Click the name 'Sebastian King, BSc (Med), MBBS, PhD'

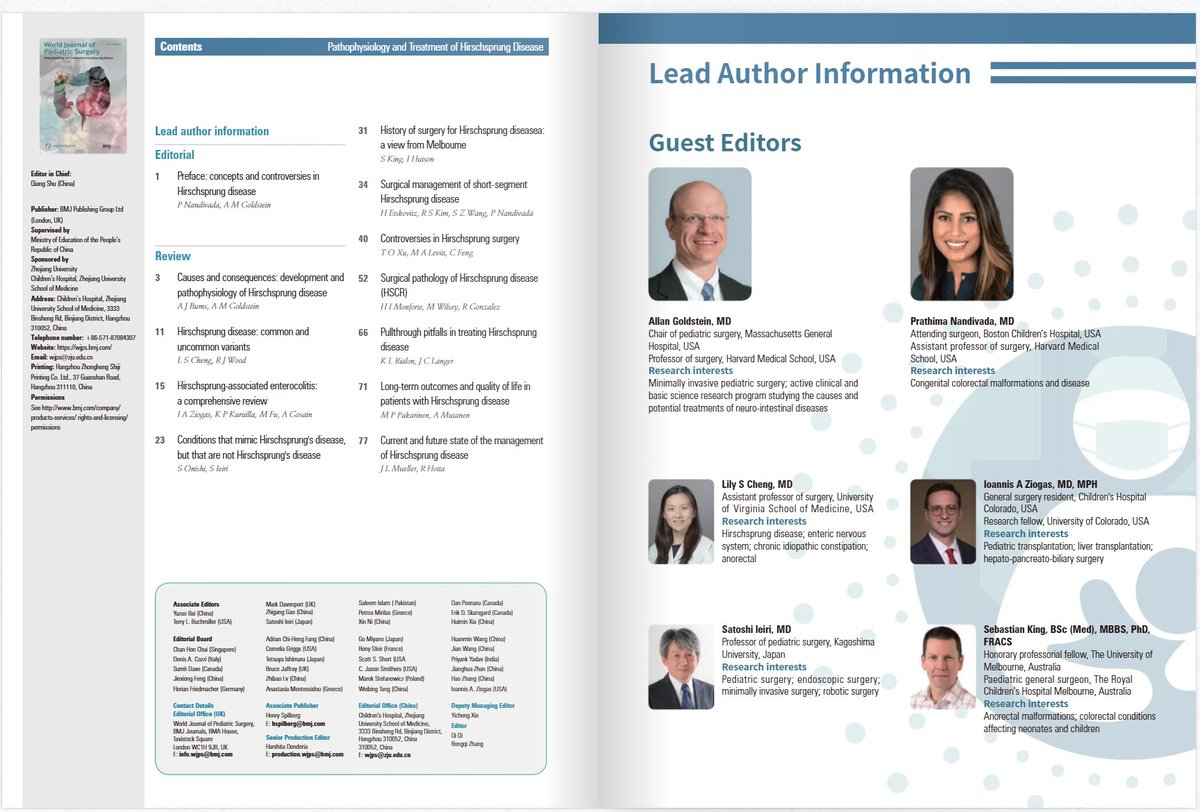1067,629
